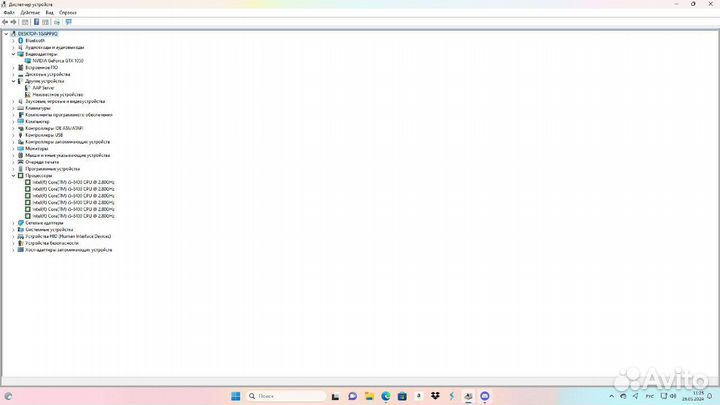Click the volume icon in system tray
The width and height of the screenshot is (720, 405).
[673, 396]
